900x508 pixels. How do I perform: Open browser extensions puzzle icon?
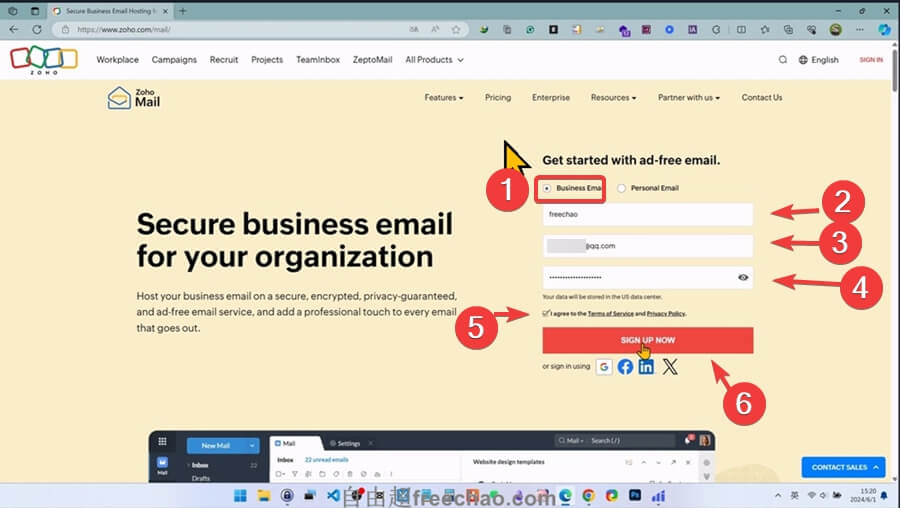click(715, 29)
